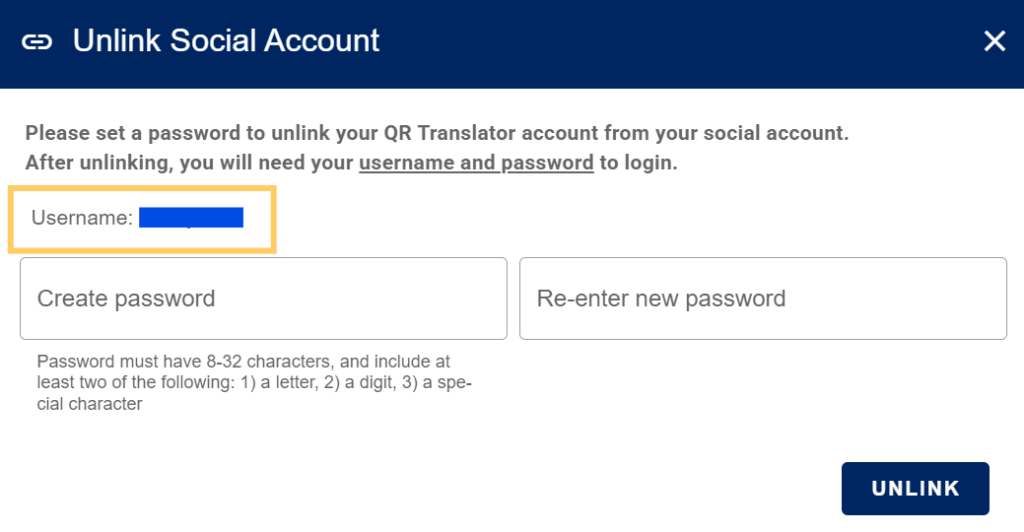Click the 'After unlinking, you will need' text
Viewport: 1024px width, 532px height.
[190, 162]
